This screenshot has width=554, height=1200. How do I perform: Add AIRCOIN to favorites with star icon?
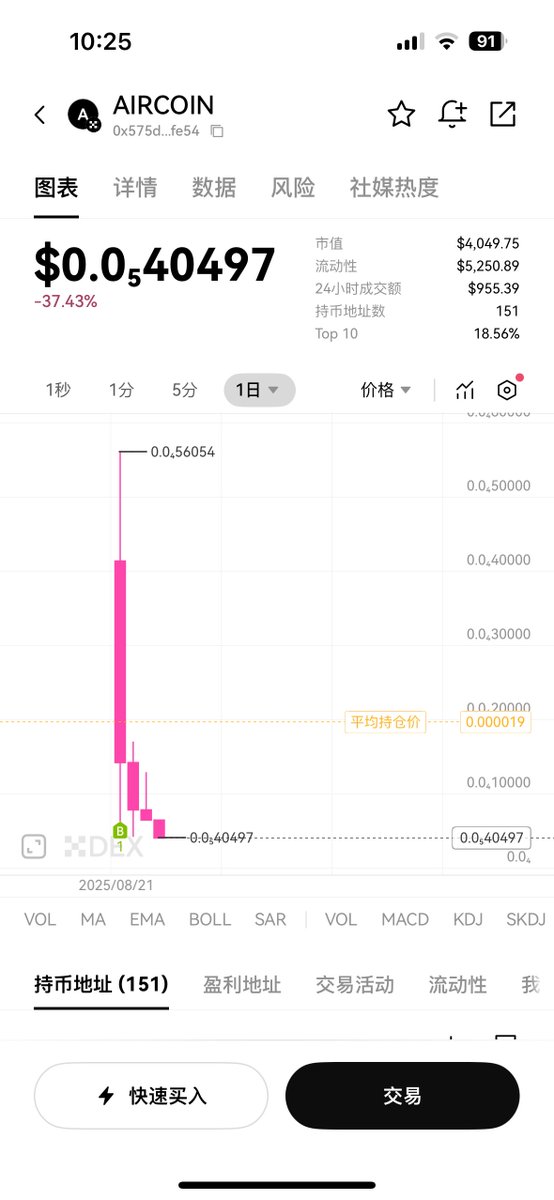pos(401,114)
